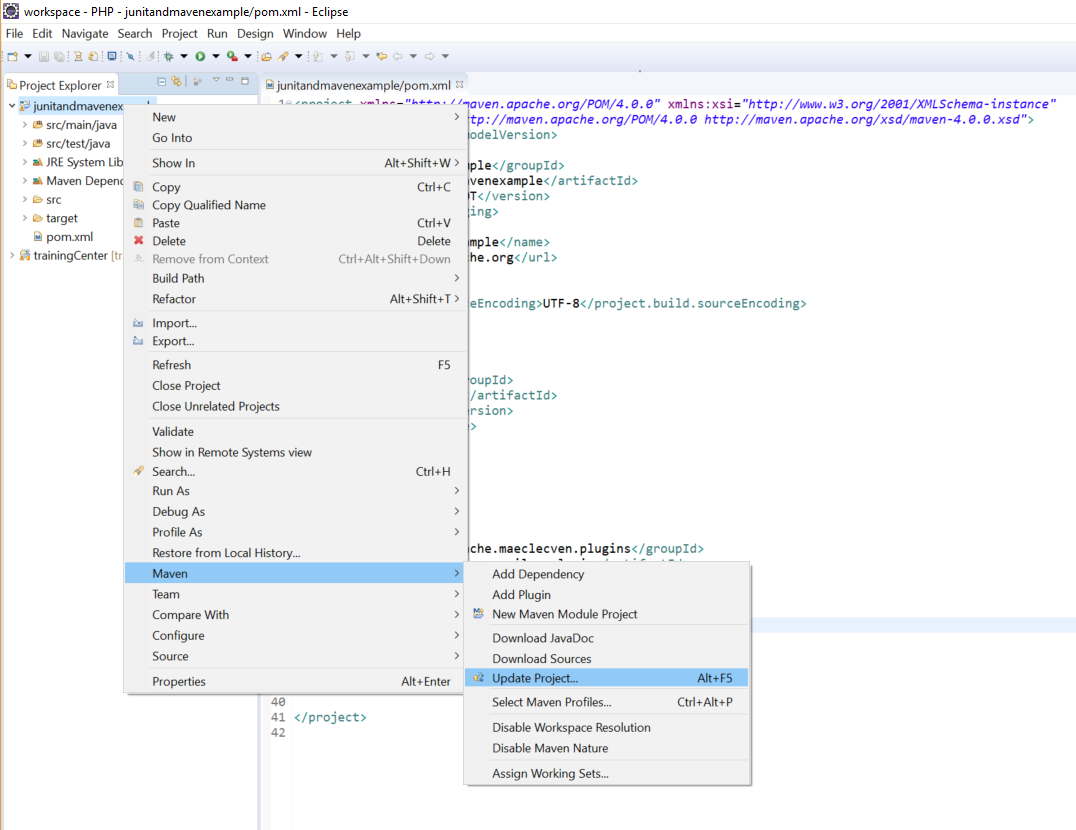The height and width of the screenshot is (830, 1076).
Task: Click the Search flashlight toolbar icon
Action: (x=283, y=56)
